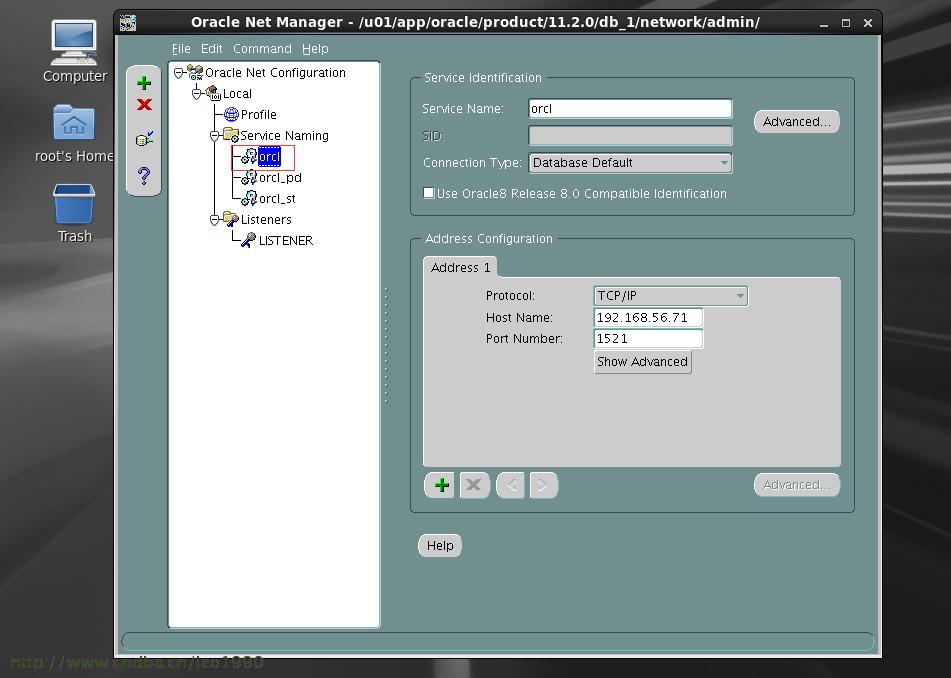Click the Oracle Net Configuration root icon
The width and height of the screenshot is (951, 678).
195,73
